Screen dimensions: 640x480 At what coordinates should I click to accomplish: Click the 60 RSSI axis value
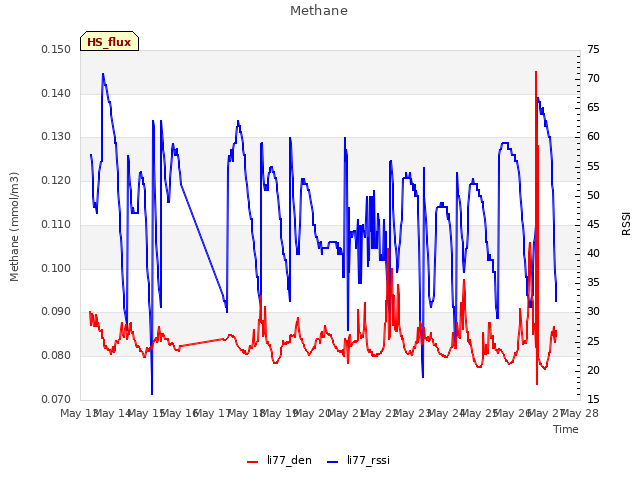click(593, 137)
